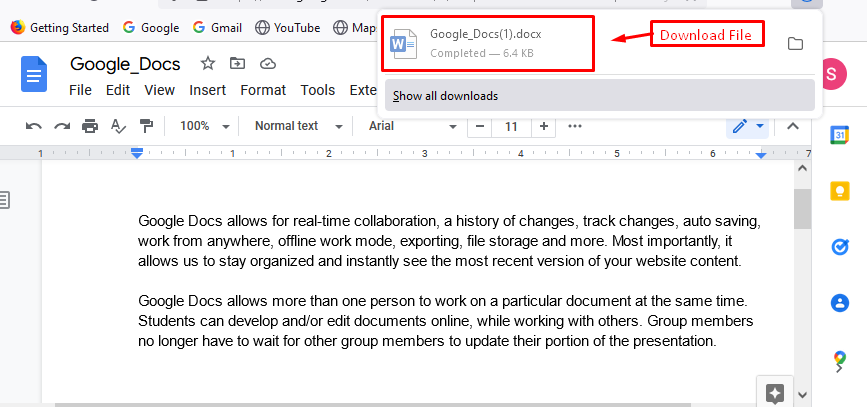
Task: Open the Google Tasks side panel
Action: [839, 247]
